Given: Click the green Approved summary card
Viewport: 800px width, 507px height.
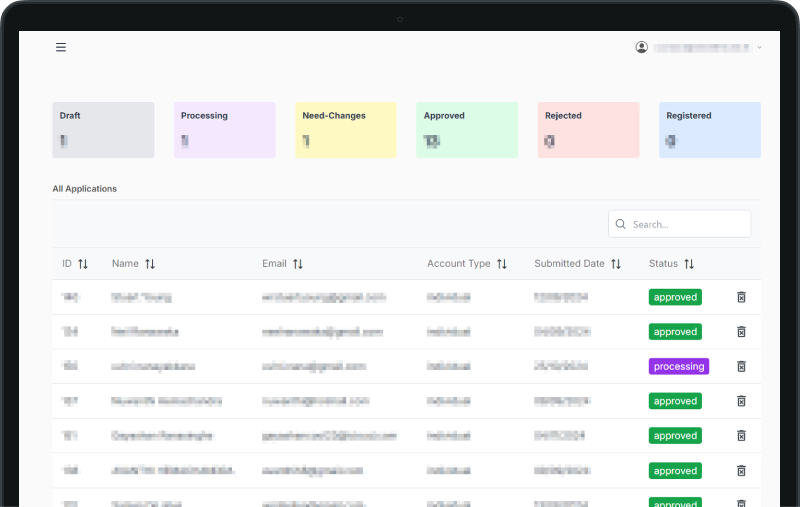Looking at the screenshot, I should pyautogui.click(x=467, y=130).
